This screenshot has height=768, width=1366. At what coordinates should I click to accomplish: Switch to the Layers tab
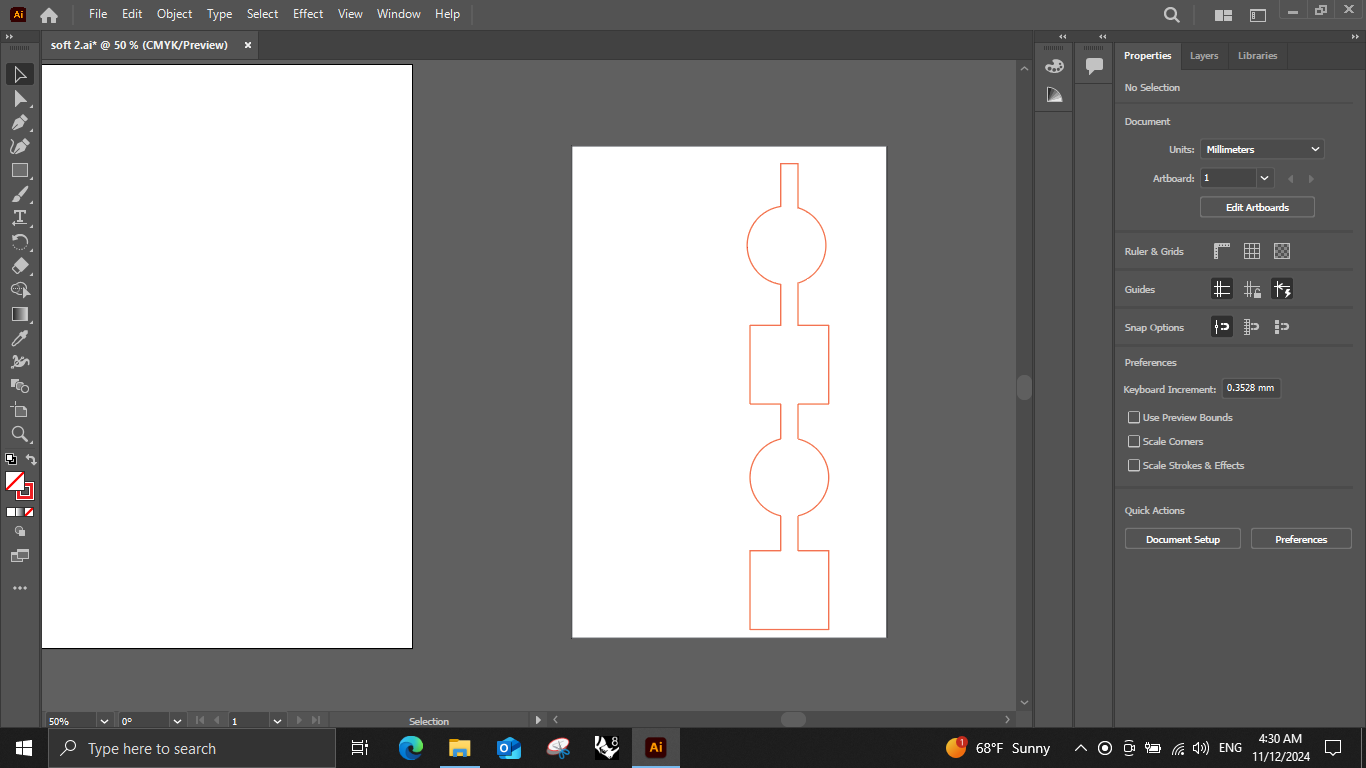(1204, 56)
